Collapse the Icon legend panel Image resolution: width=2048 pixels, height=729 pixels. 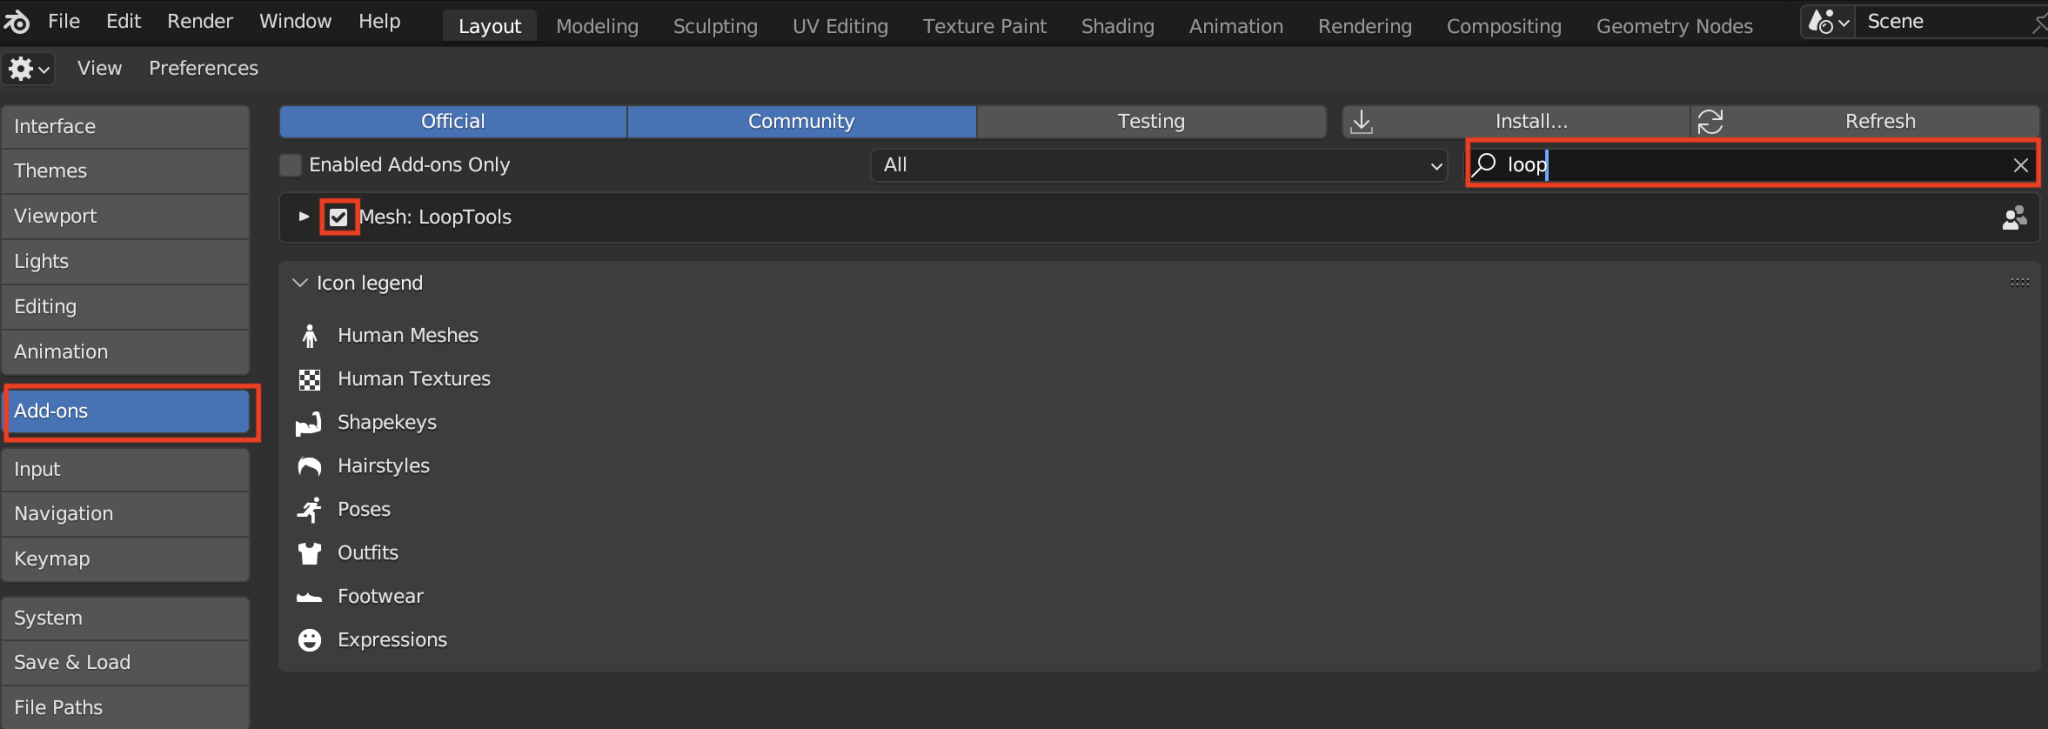tap(299, 283)
